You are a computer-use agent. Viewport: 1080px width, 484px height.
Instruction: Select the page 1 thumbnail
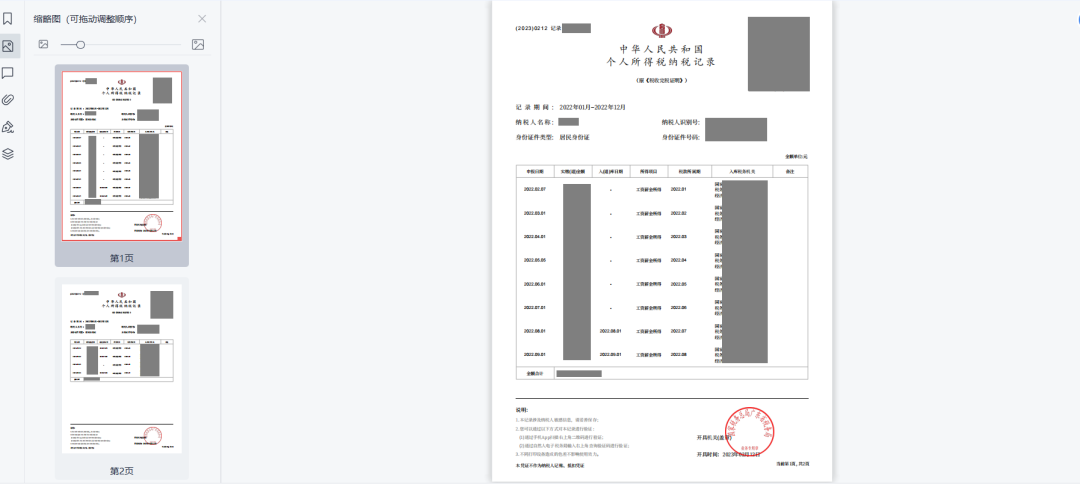click(122, 156)
